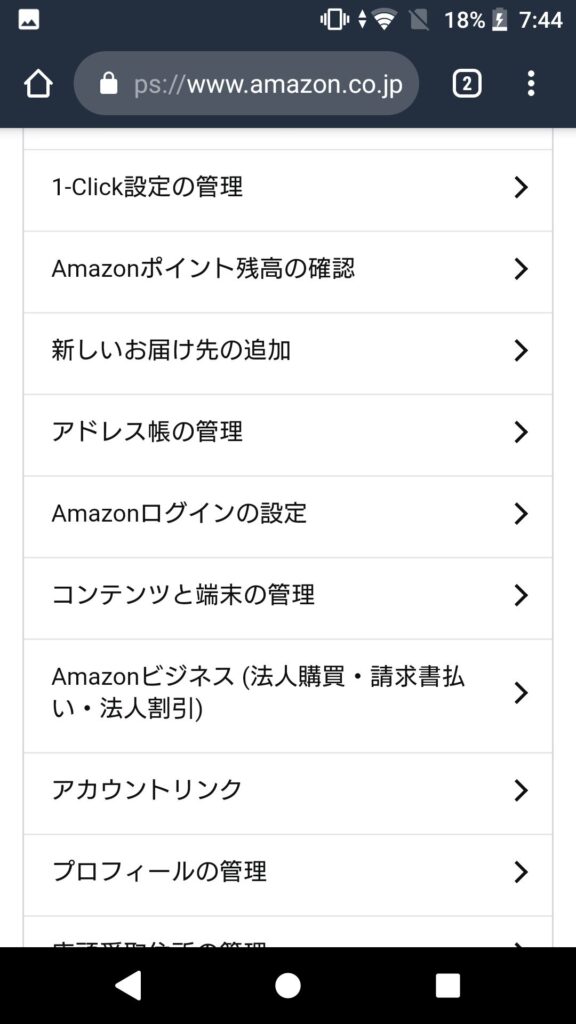The width and height of the screenshot is (576, 1024).
Task: Open the partially visible bottom list row
Action: pyautogui.click(x=288, y=932)
